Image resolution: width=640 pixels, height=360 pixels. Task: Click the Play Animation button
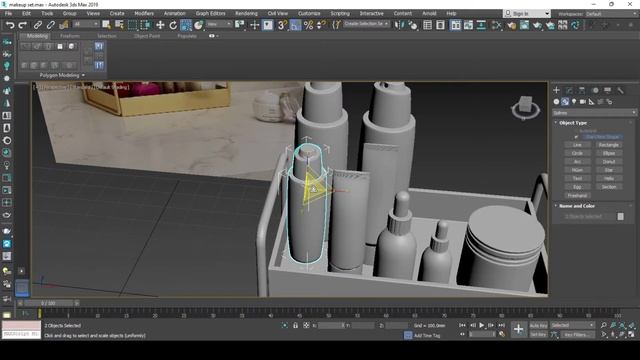pyautogui.click(x=482, y=325)
